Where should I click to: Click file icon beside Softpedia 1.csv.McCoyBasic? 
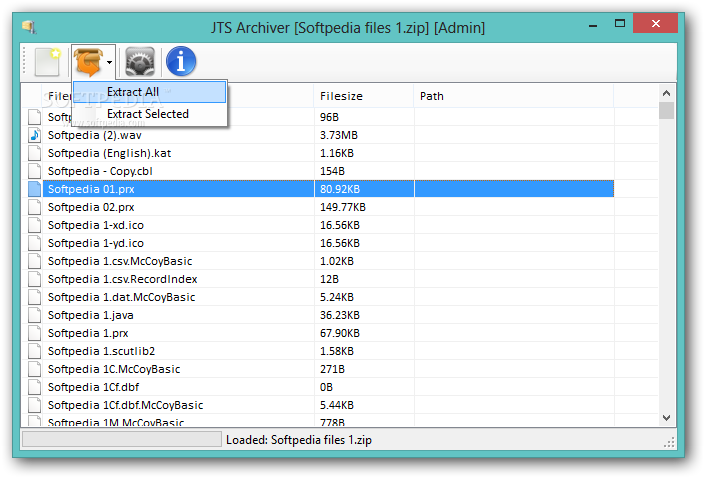tap(35, 261)
